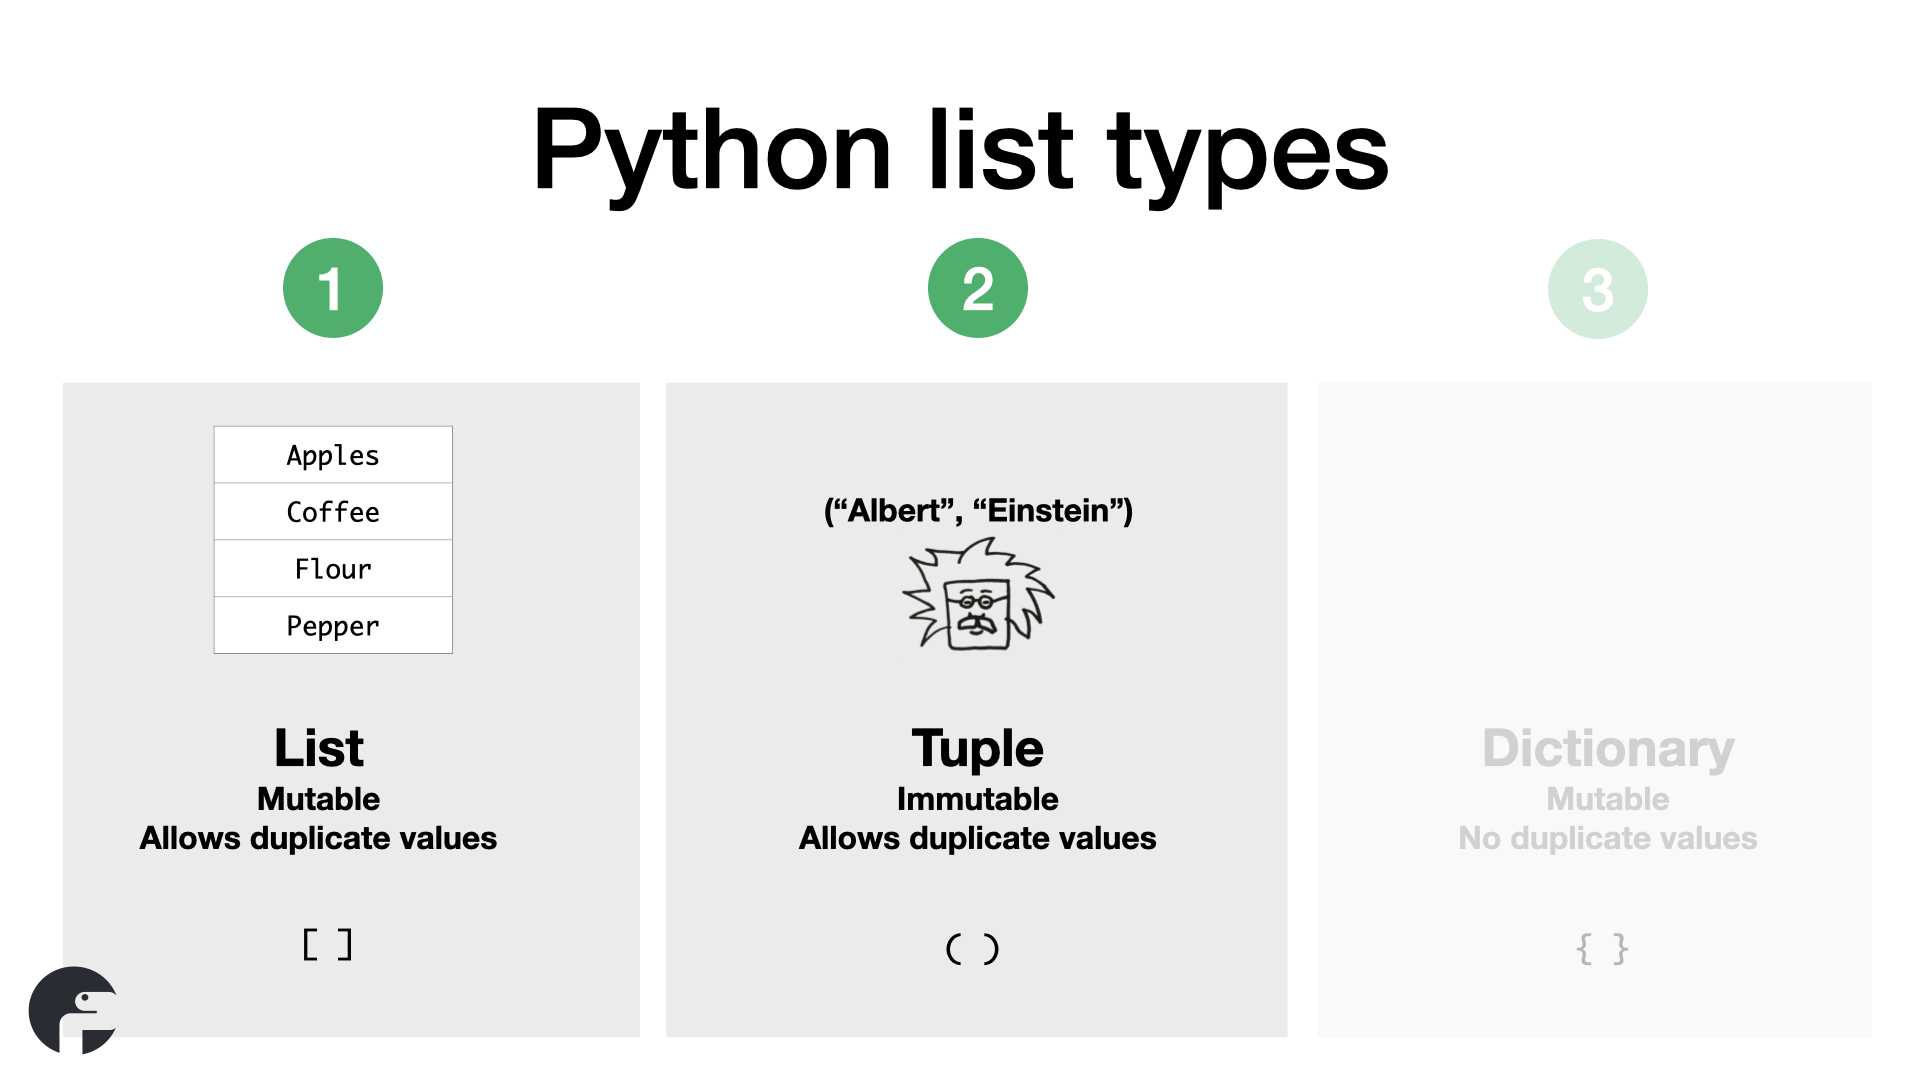Click the faded Dictionary heading
This screenshot has width=1920, height=1080.
(1607, 748)
